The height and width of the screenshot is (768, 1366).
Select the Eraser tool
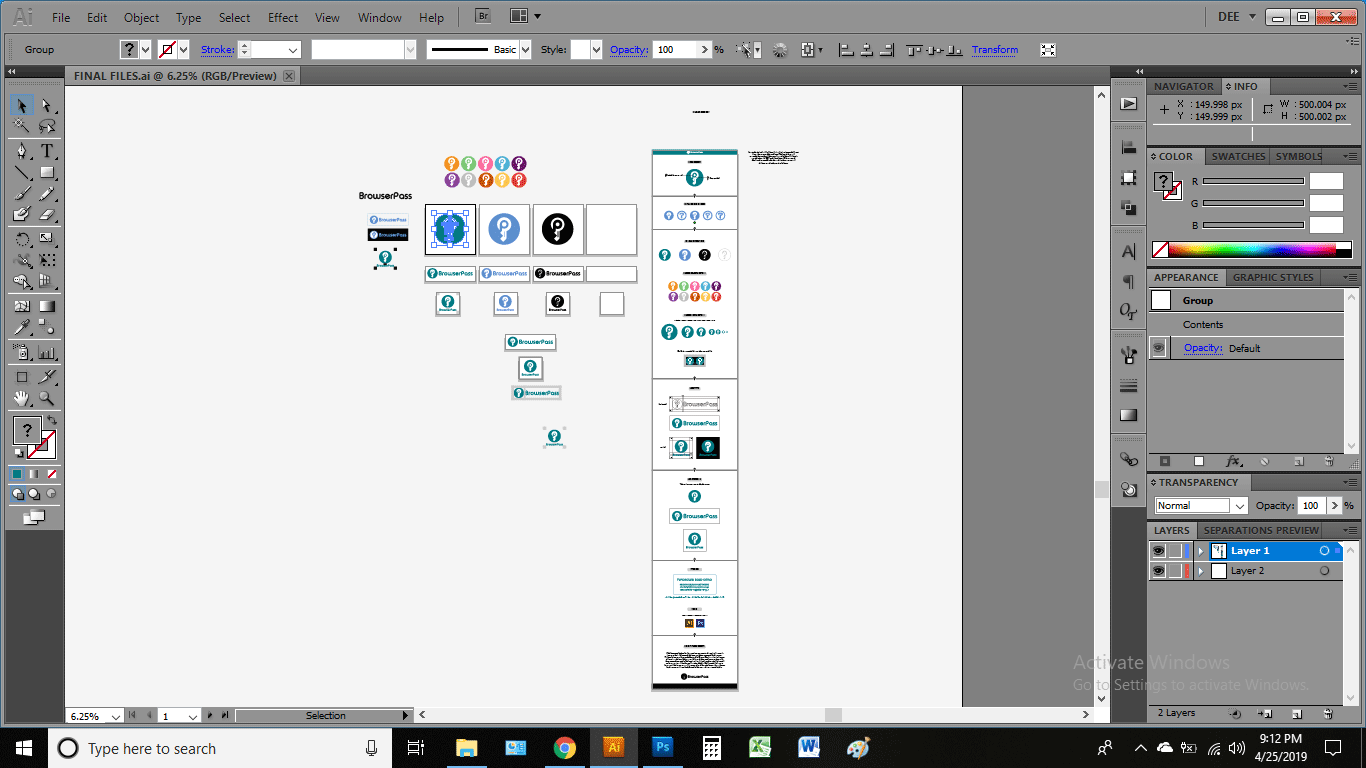click(x=46, y=214)
